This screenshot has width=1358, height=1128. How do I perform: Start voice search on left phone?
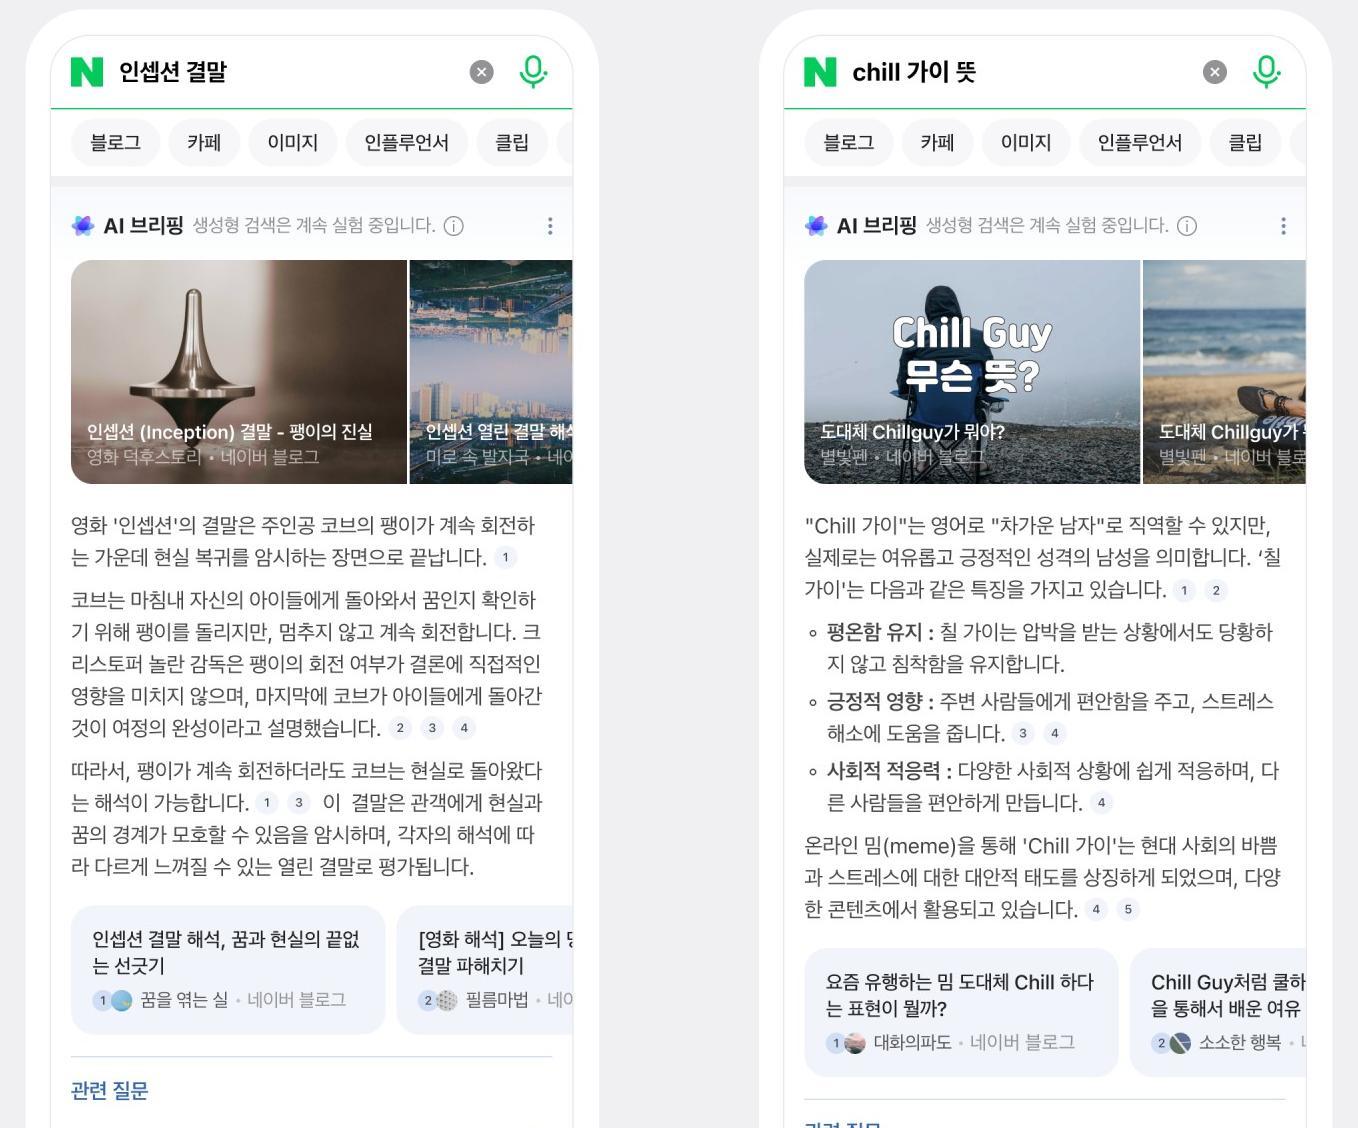(534, 72)
